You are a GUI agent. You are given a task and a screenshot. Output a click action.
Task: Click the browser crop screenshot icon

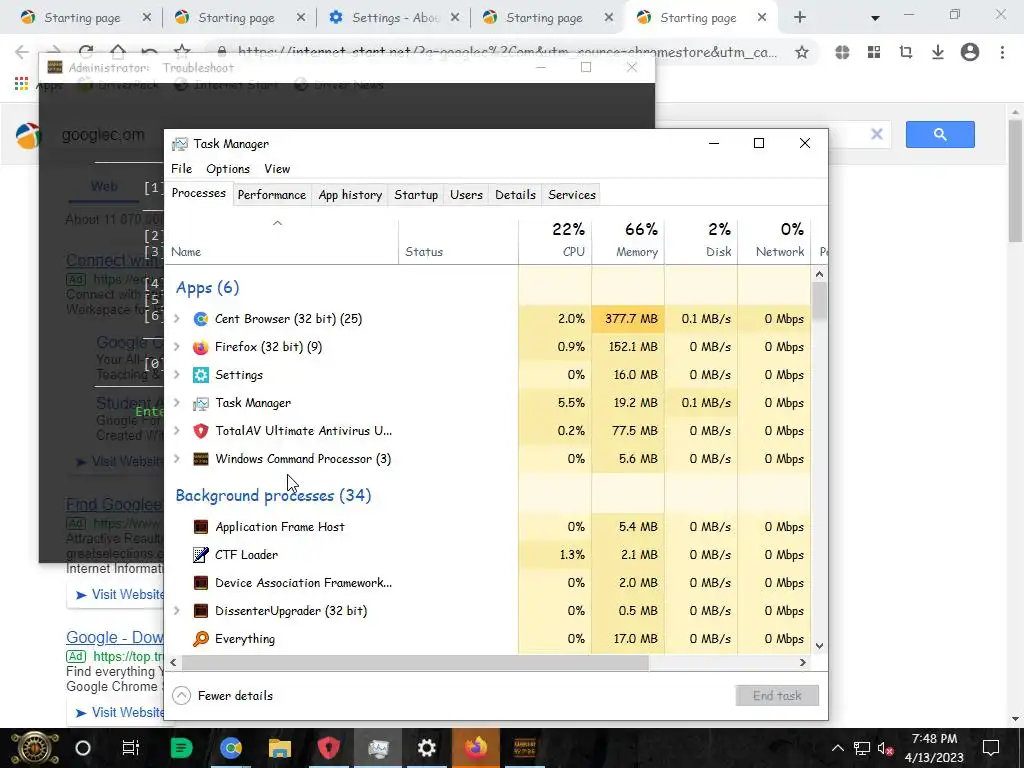pyautogui.click(x=906, y=52)
